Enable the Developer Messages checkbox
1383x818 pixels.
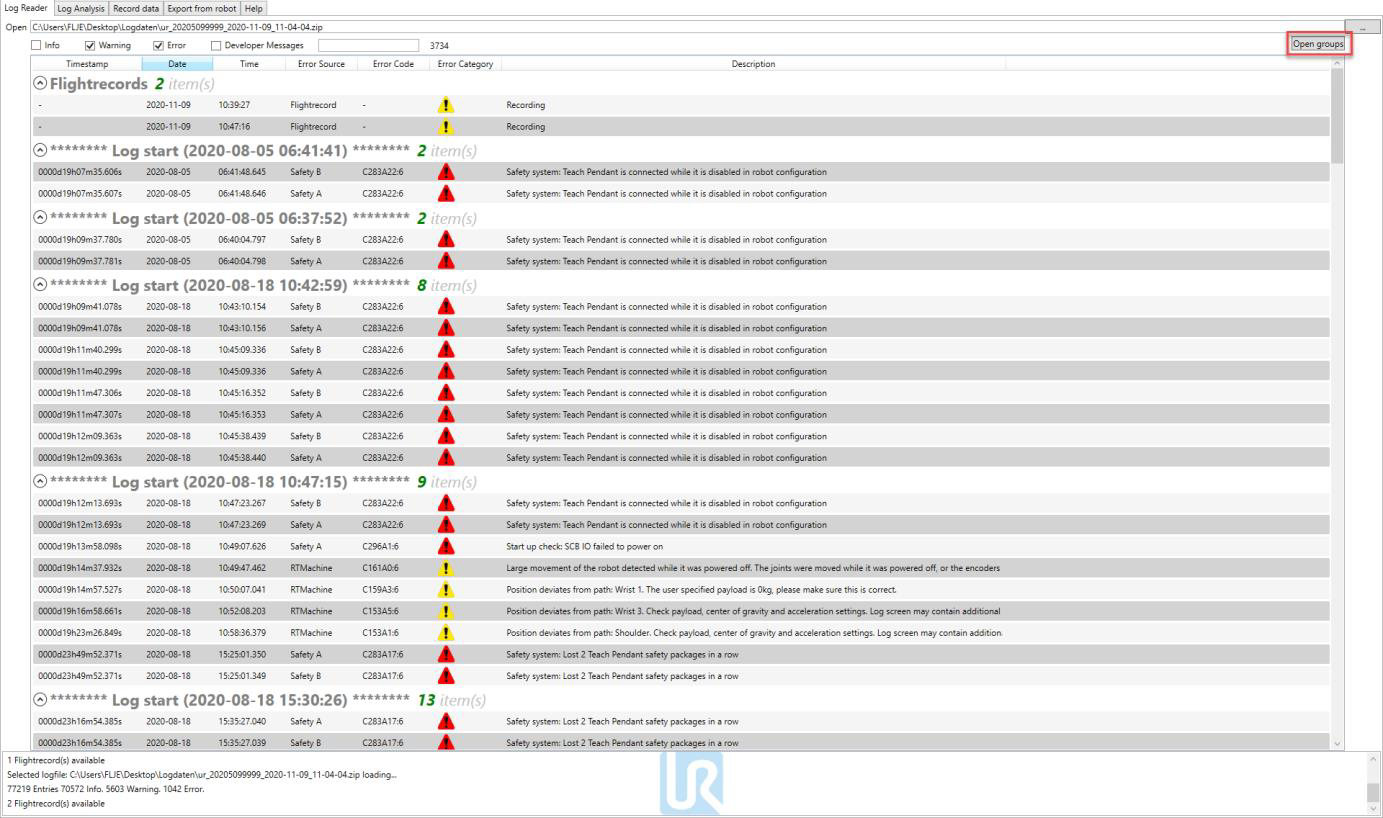click(x=216, y=45)
